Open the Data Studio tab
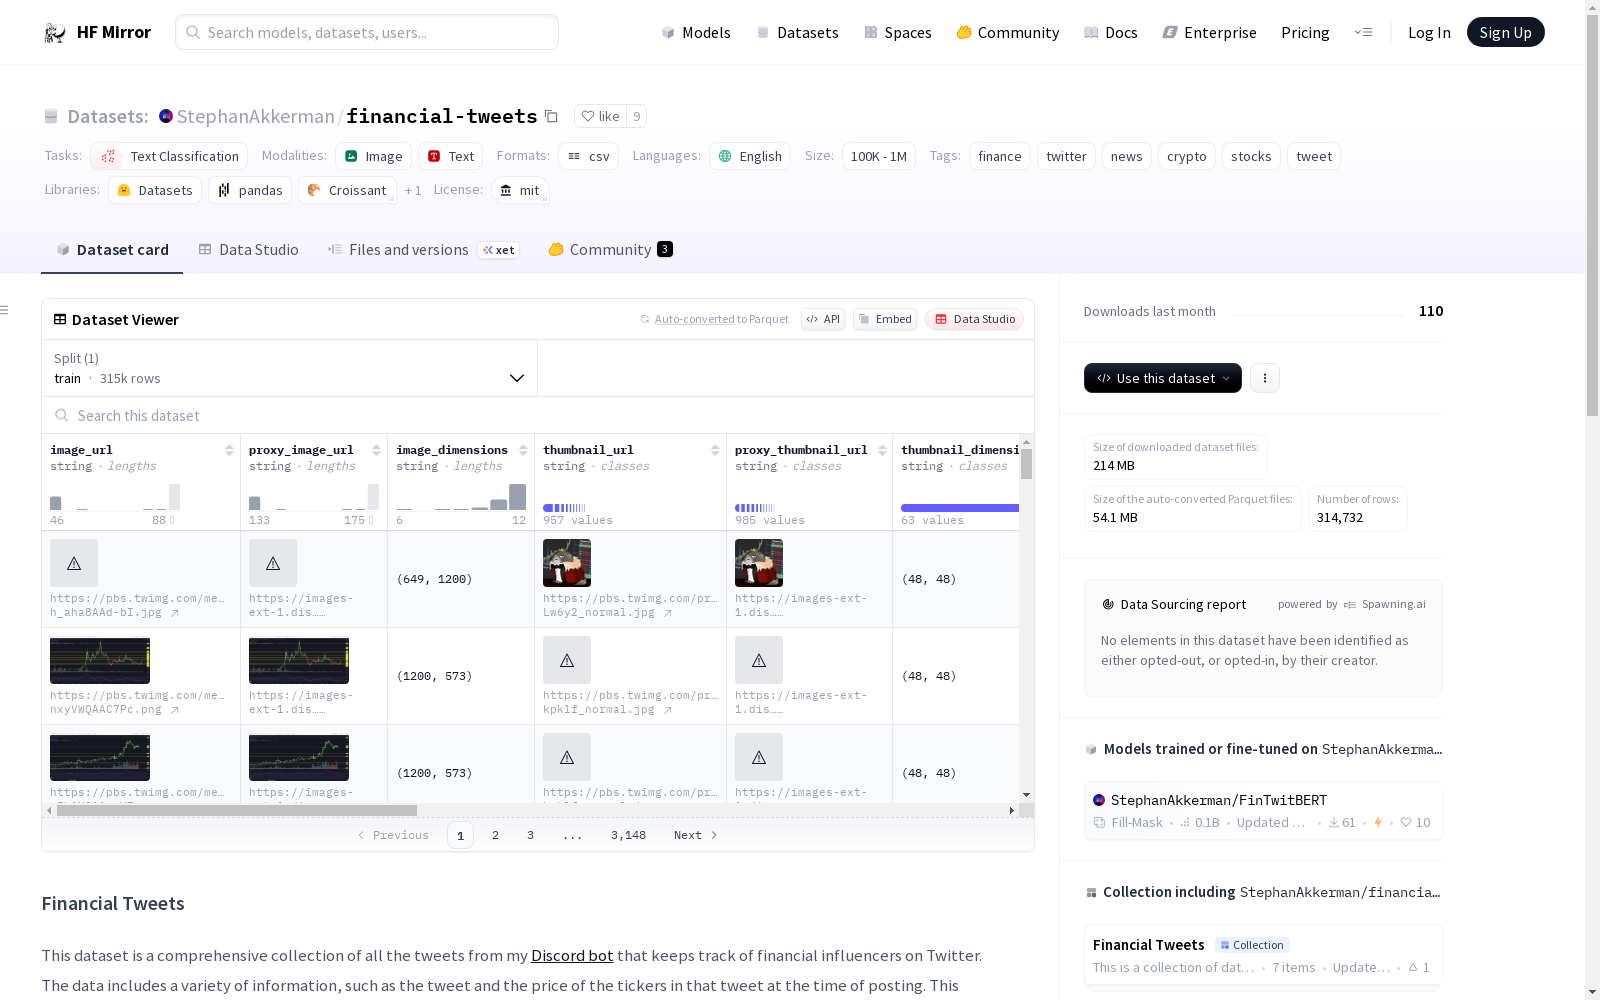Screen dimensions: 1600x1000 click(x=248, y=250)
